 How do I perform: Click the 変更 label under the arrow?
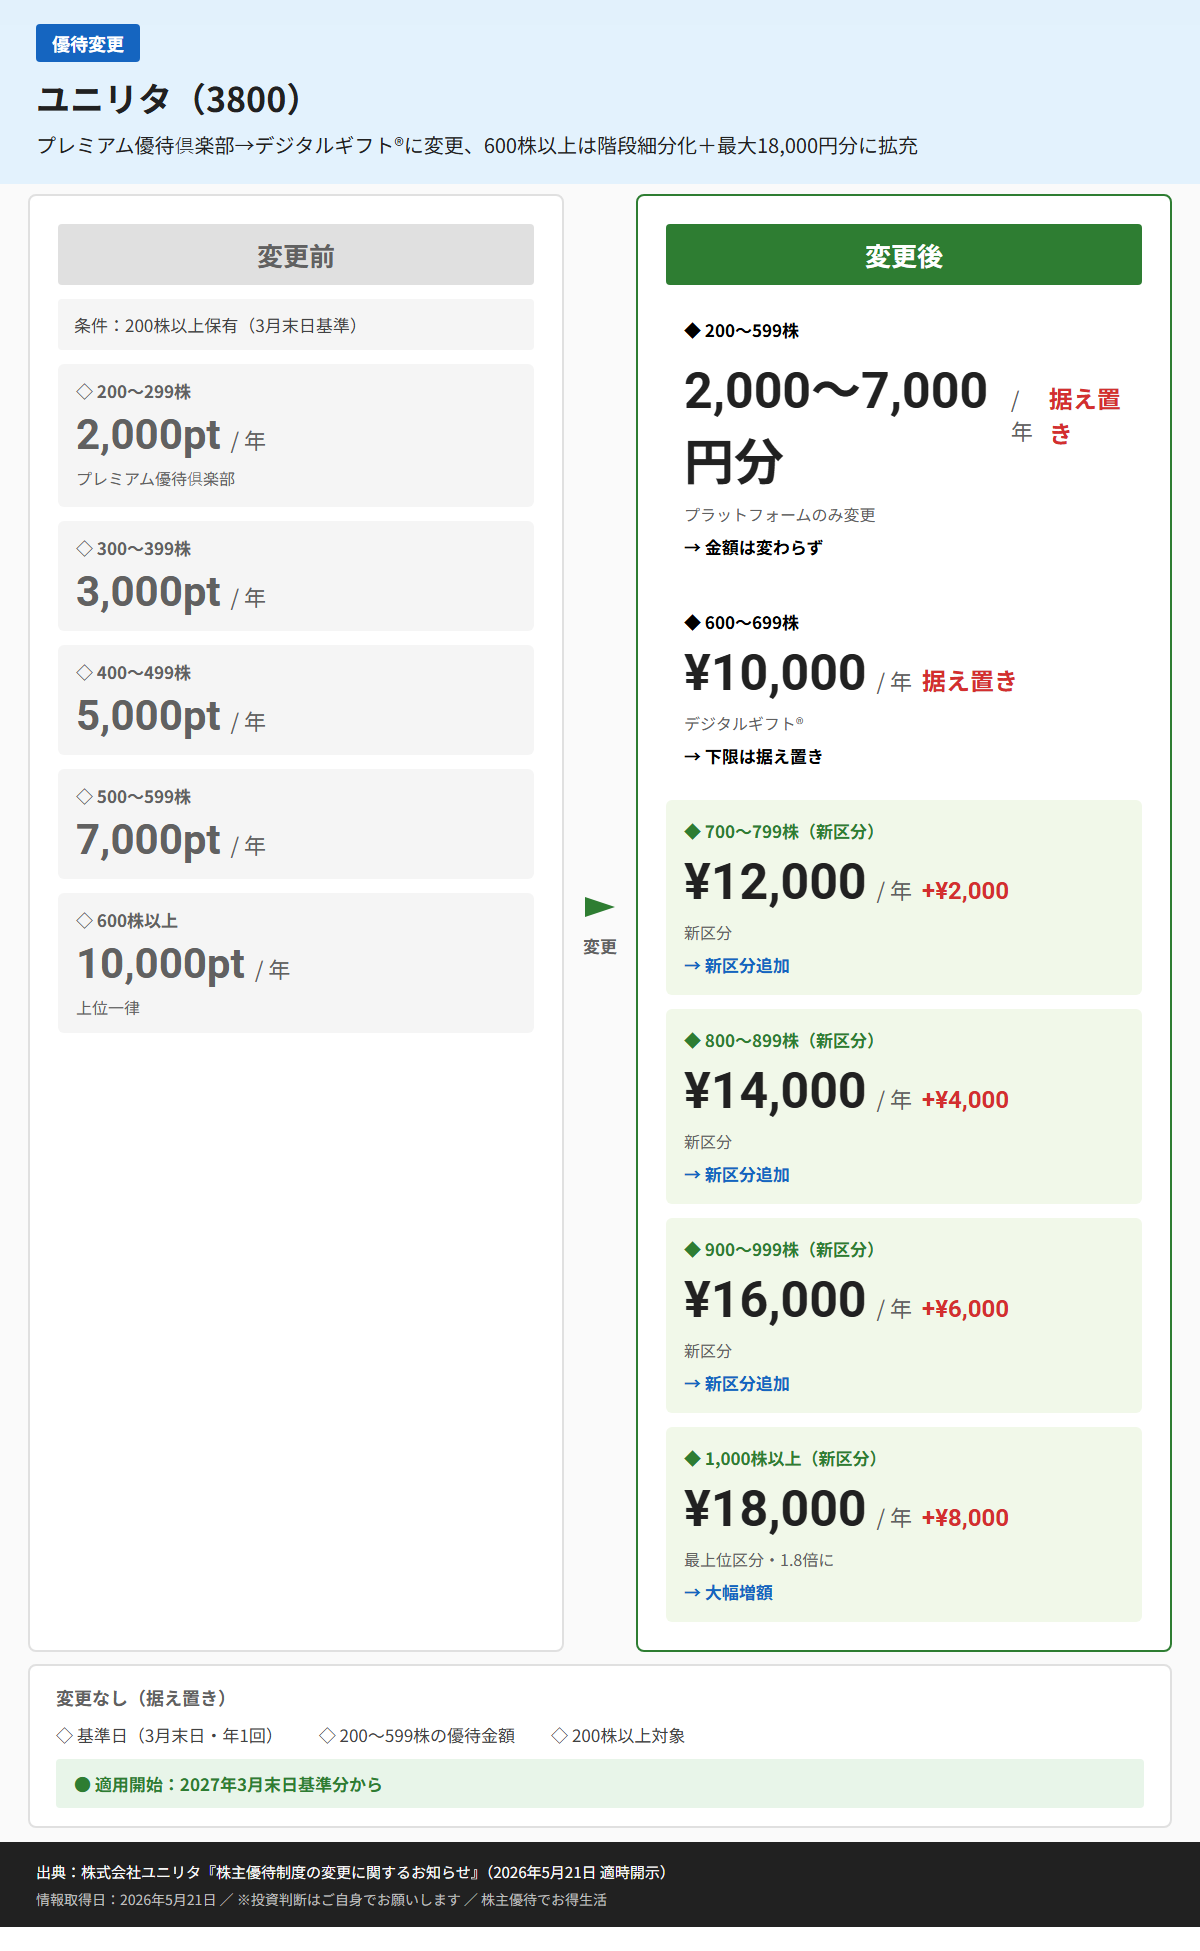click(x=600, y=947)
